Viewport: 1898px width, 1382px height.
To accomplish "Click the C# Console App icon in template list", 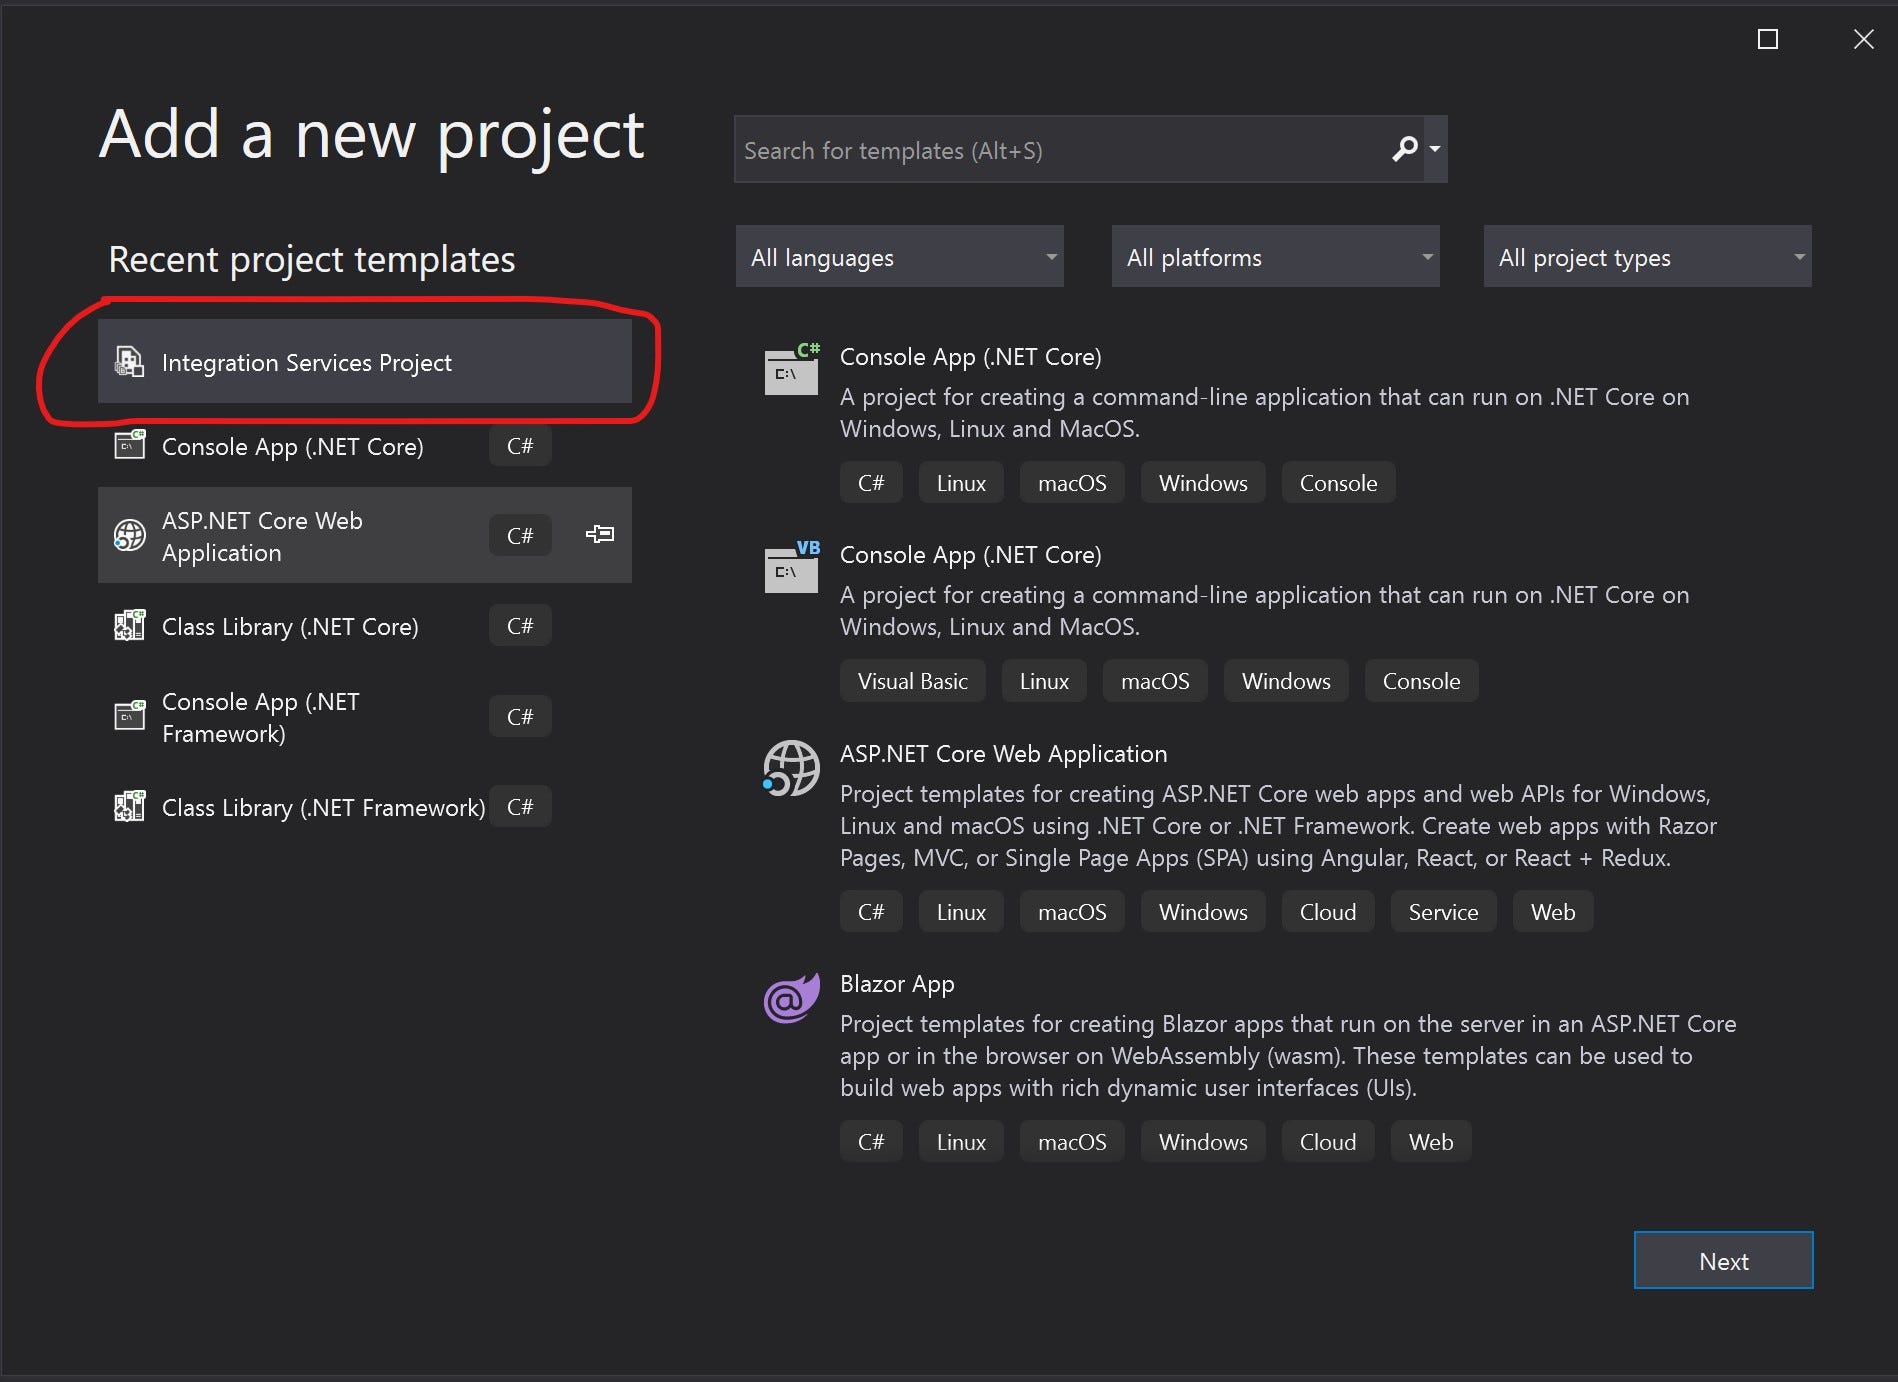I will [x=792, y=369].
